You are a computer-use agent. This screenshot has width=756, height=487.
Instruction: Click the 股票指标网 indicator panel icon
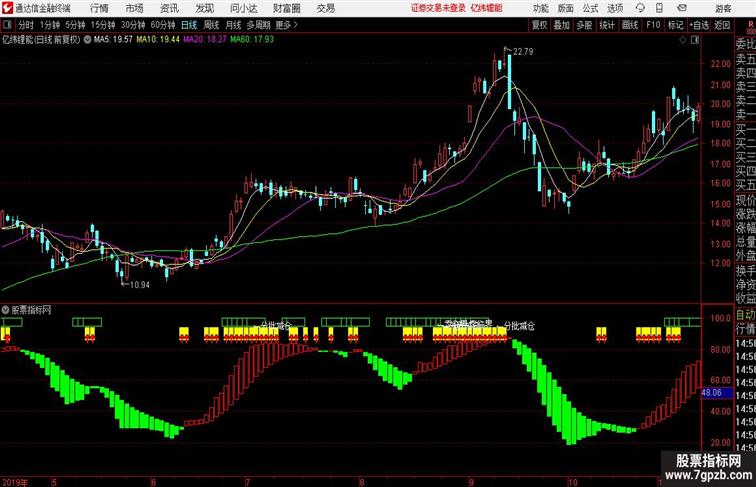pyautogui.click(x=5, y=310)
